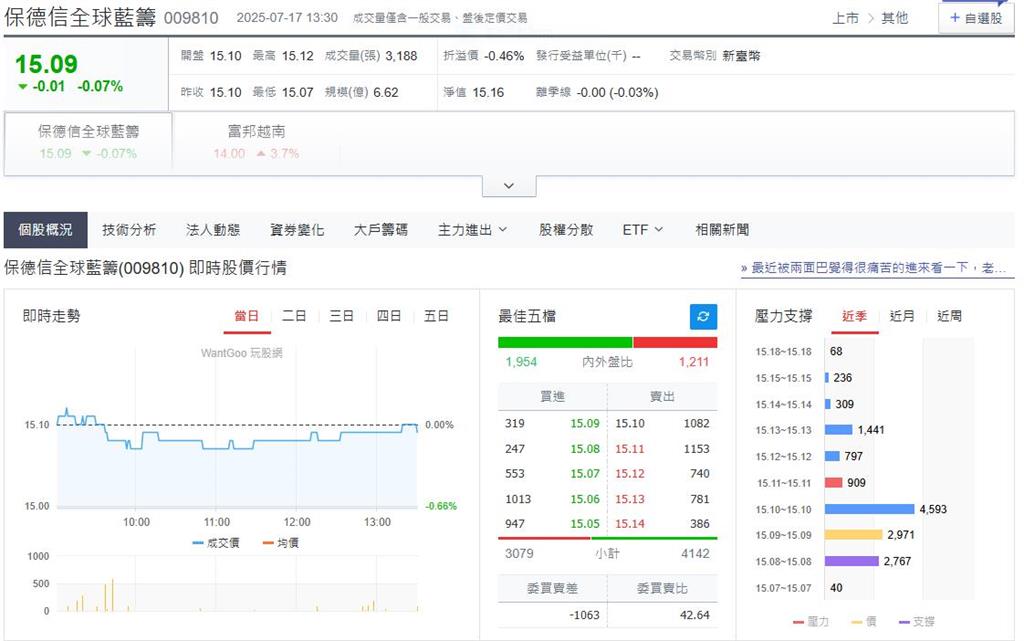Open the 上市 breadcrumb link
Image resolution: width=1024 pixels, height=641 pixels.
click(845, 18)
